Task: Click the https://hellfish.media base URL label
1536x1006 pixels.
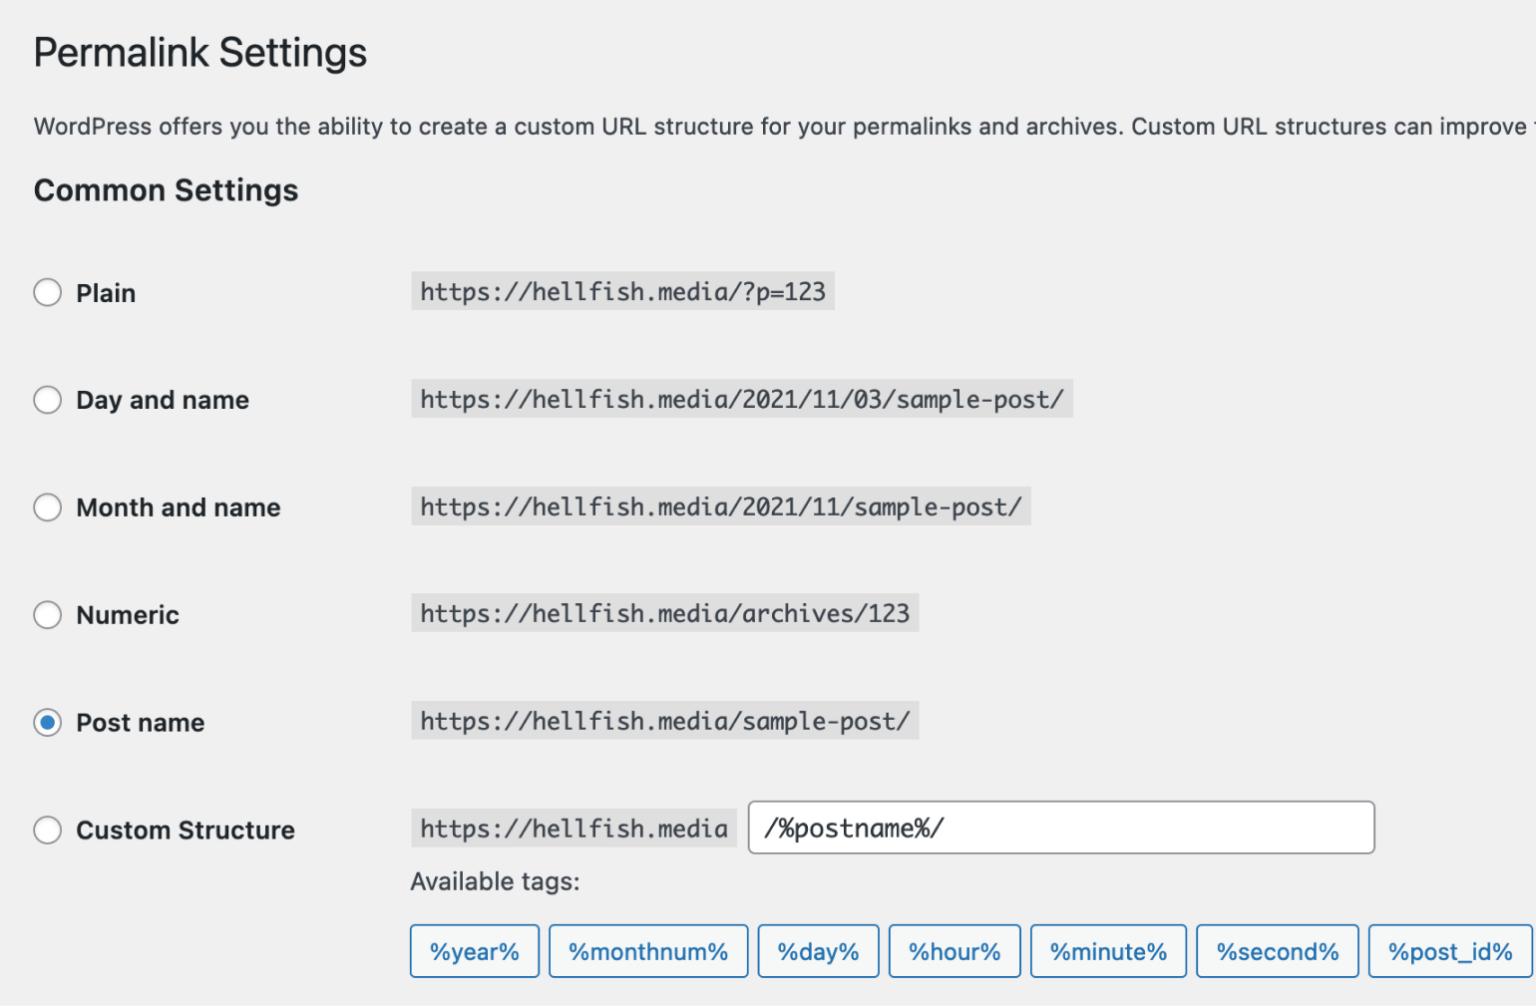Action: pos(573,828)
